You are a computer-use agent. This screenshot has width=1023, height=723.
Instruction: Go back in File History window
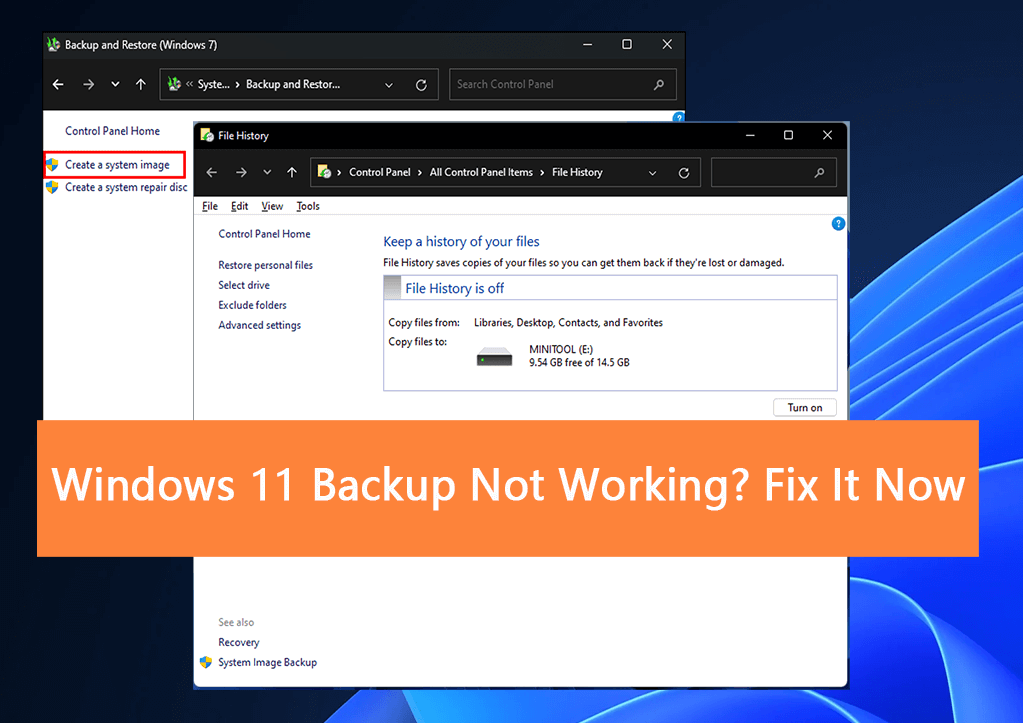pyautogui.click(x=211, y=172)
